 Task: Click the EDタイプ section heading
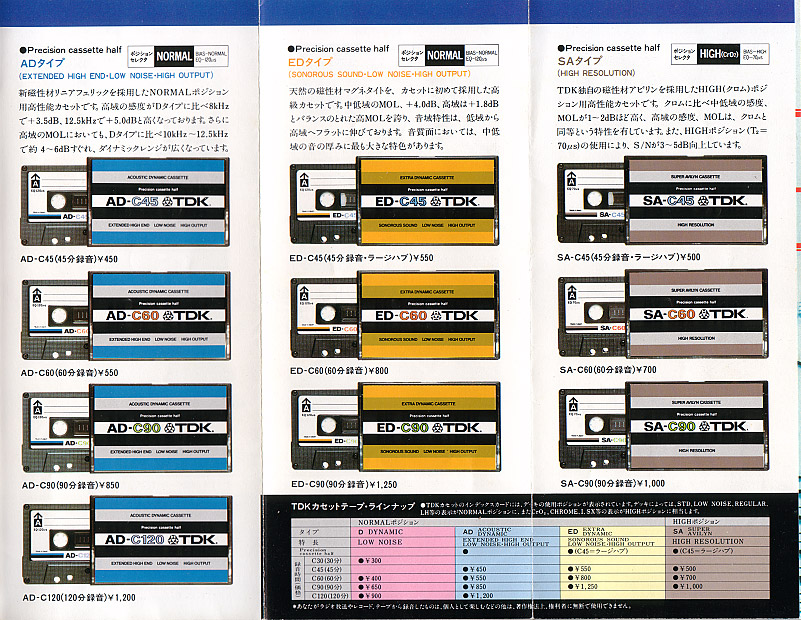313,62
